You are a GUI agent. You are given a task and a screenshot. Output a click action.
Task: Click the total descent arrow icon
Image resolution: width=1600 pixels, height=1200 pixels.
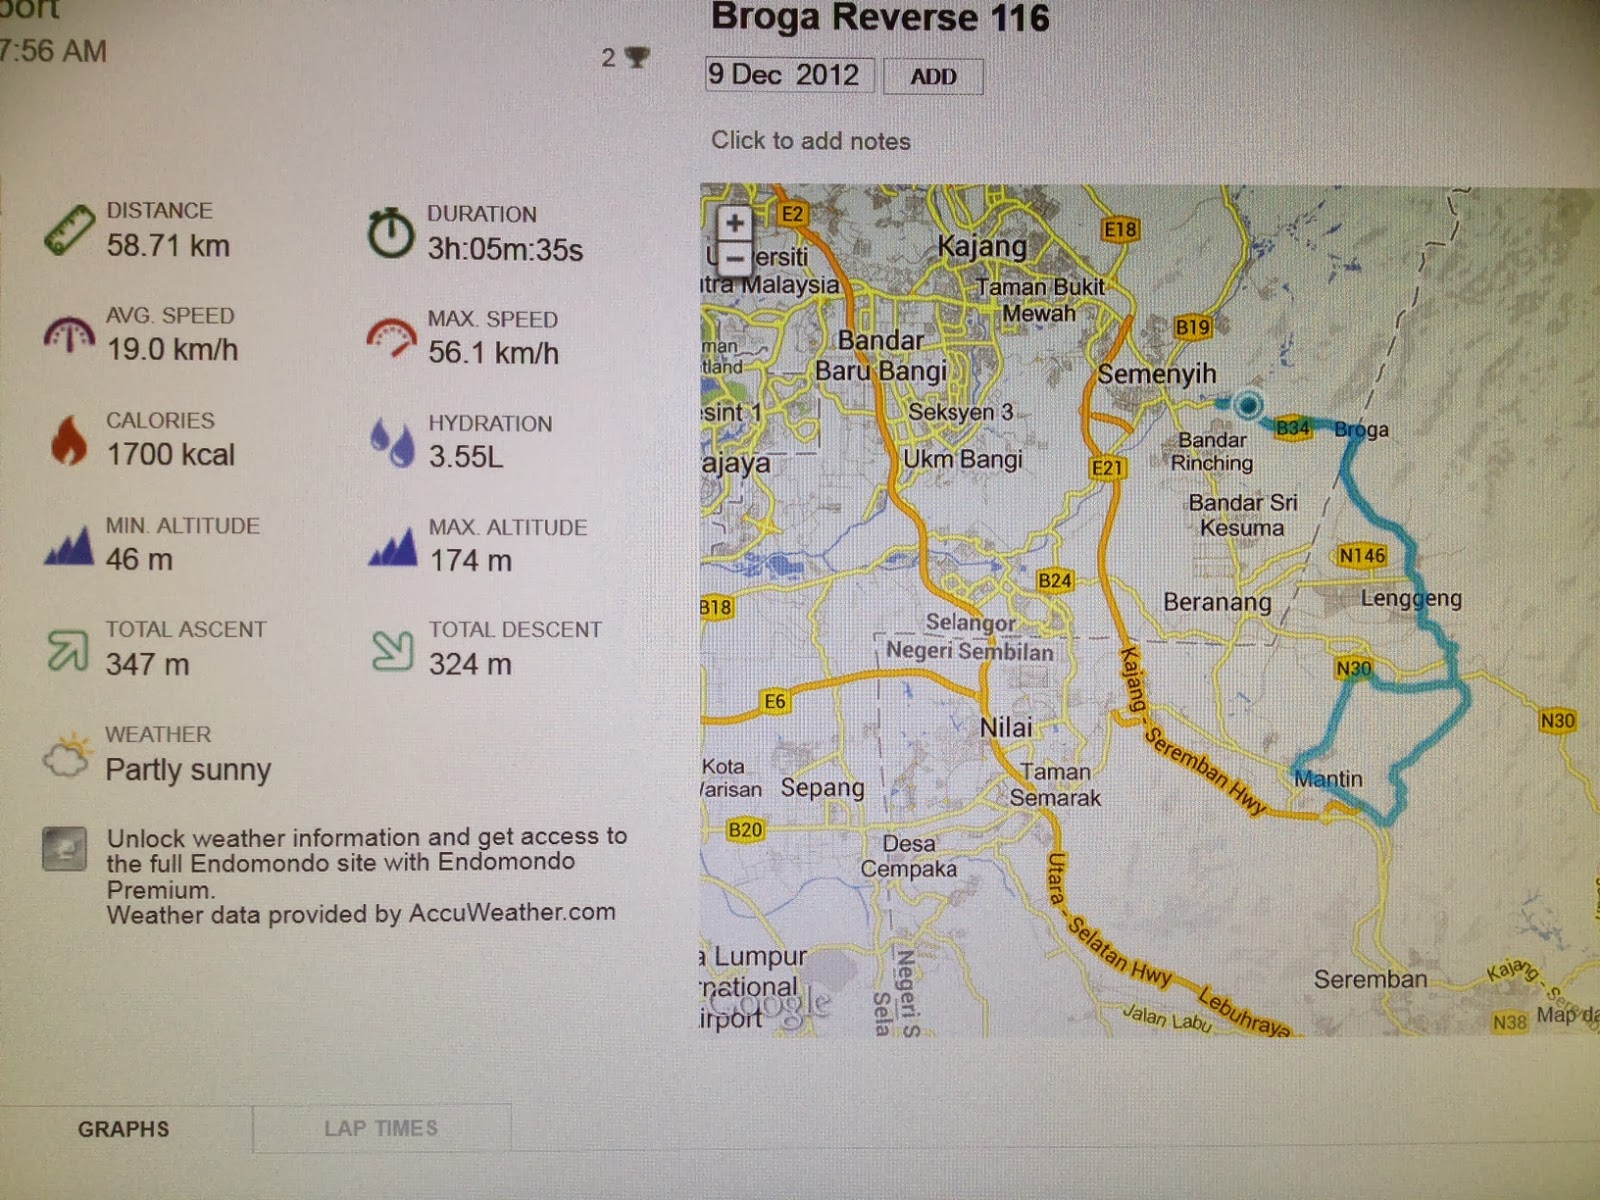(x=392, y=651)
